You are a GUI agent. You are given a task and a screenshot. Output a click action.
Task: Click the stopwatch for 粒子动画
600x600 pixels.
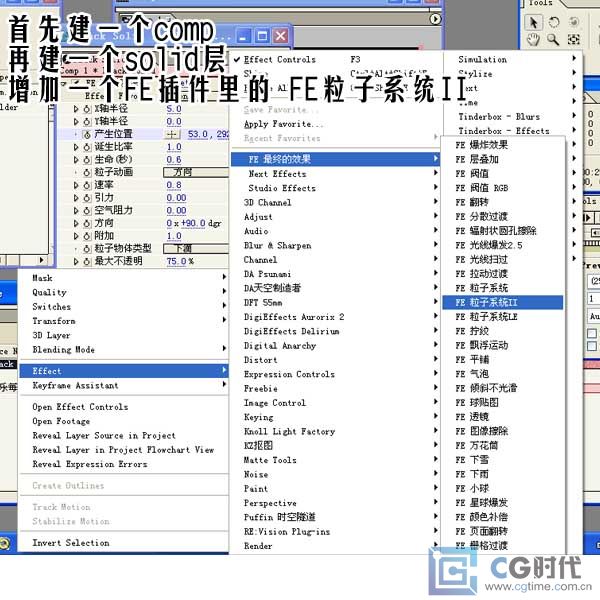tap(87, 172)
